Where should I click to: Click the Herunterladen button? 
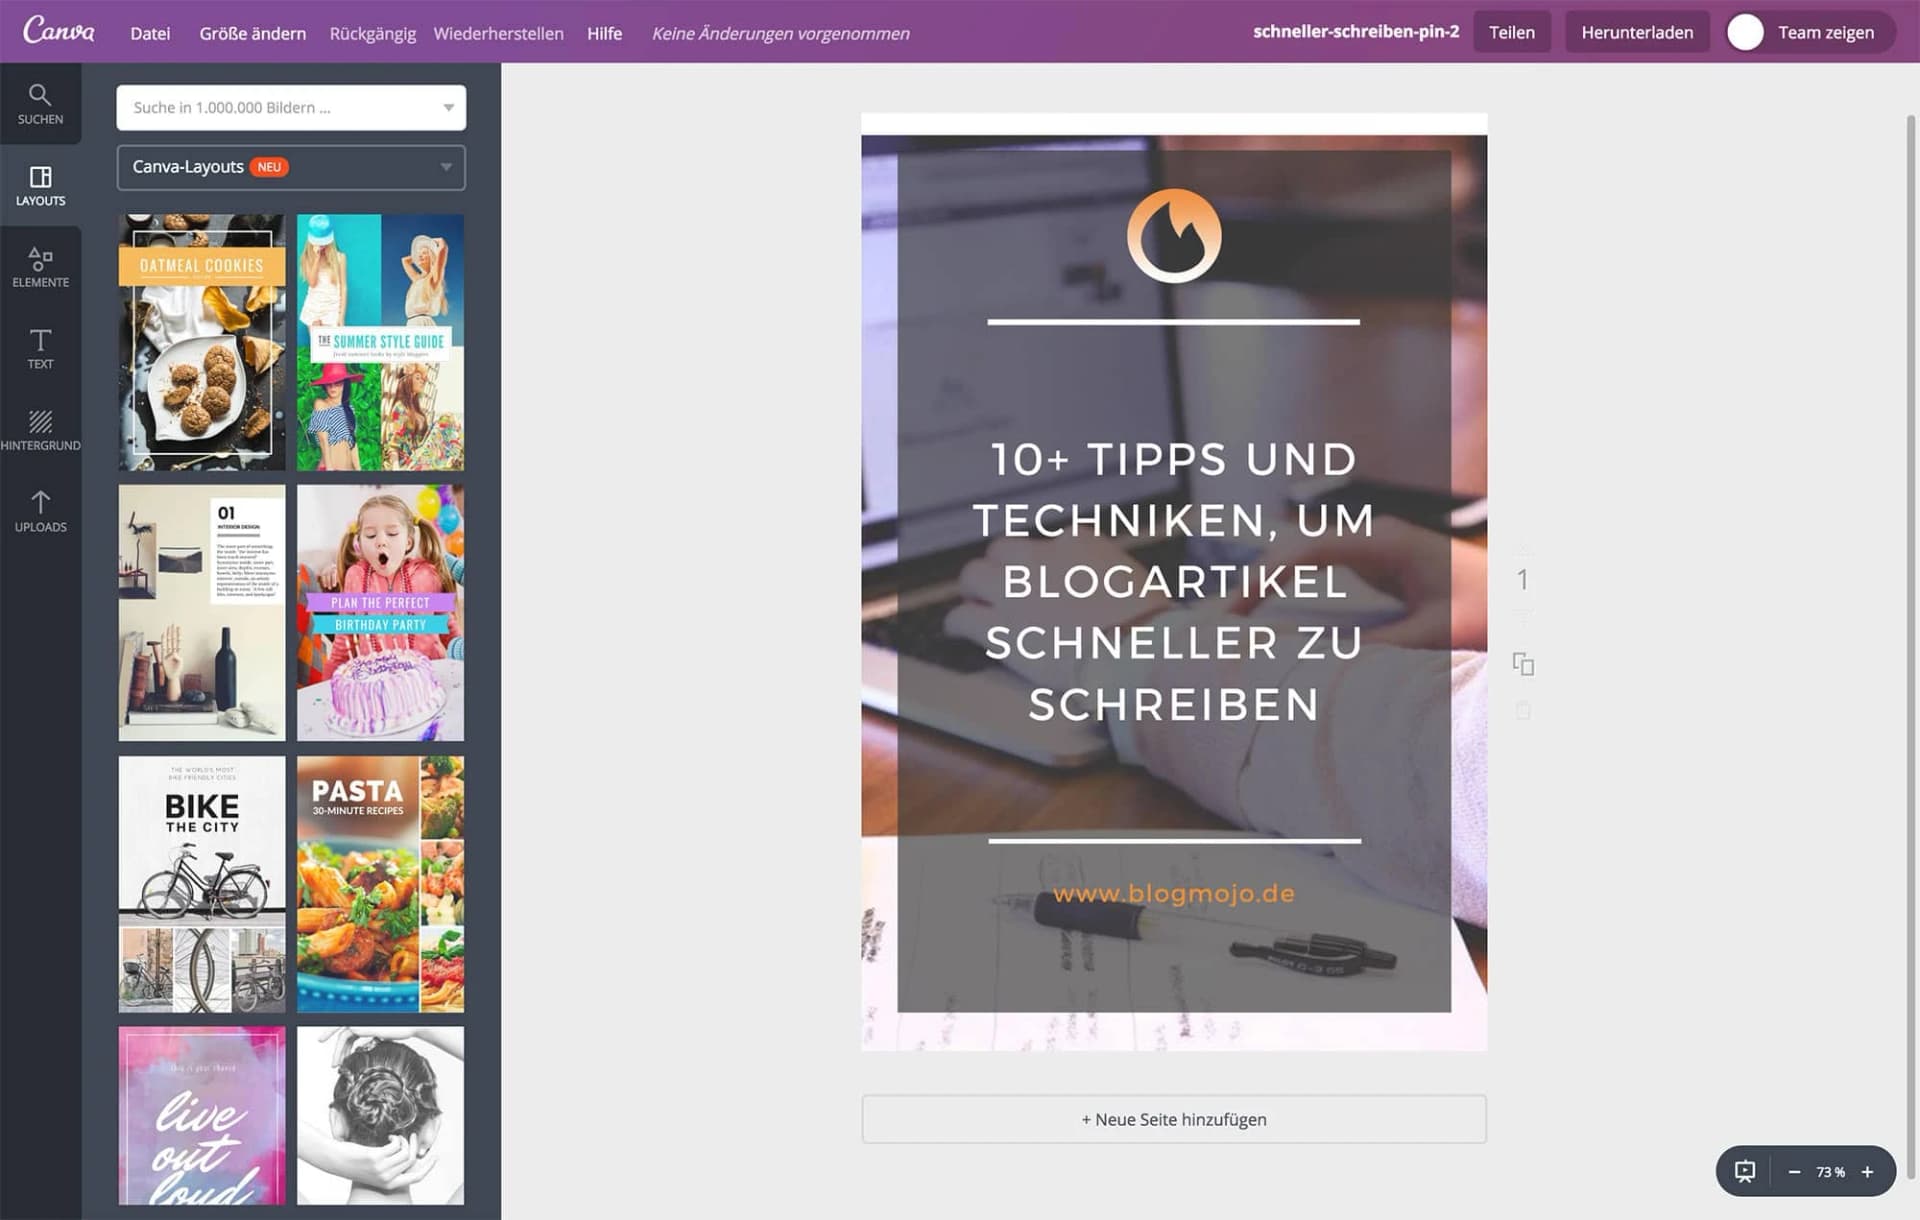1637,31
